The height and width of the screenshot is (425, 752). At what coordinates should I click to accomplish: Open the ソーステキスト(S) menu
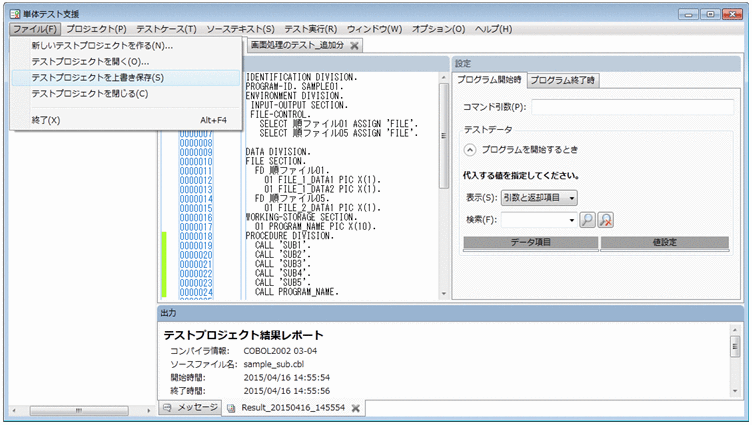241,29
